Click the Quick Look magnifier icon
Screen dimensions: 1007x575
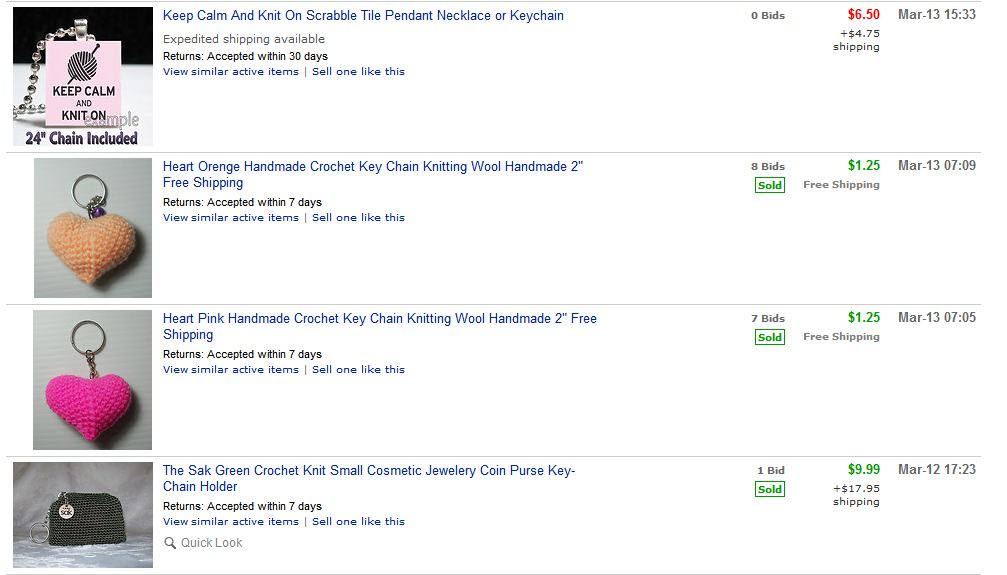tap(170, 543)
